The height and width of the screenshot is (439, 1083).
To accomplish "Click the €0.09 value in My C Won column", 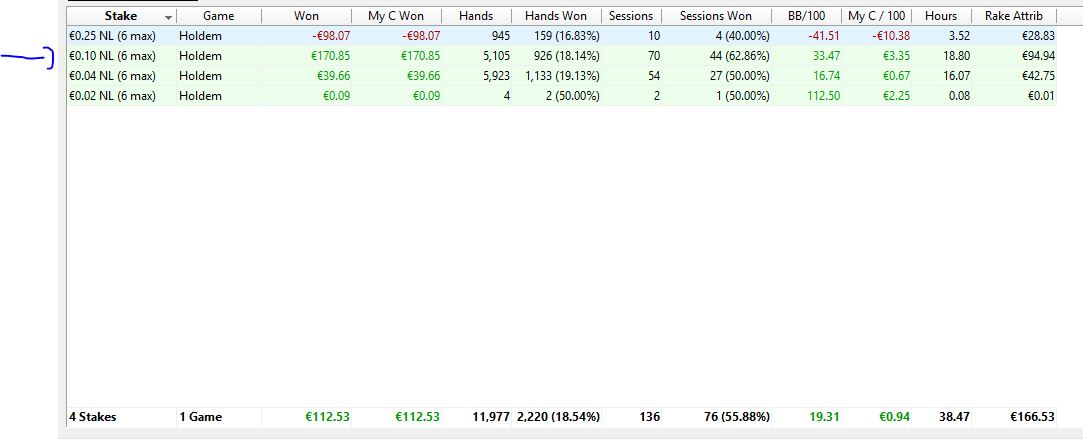I will pos(426,96).
